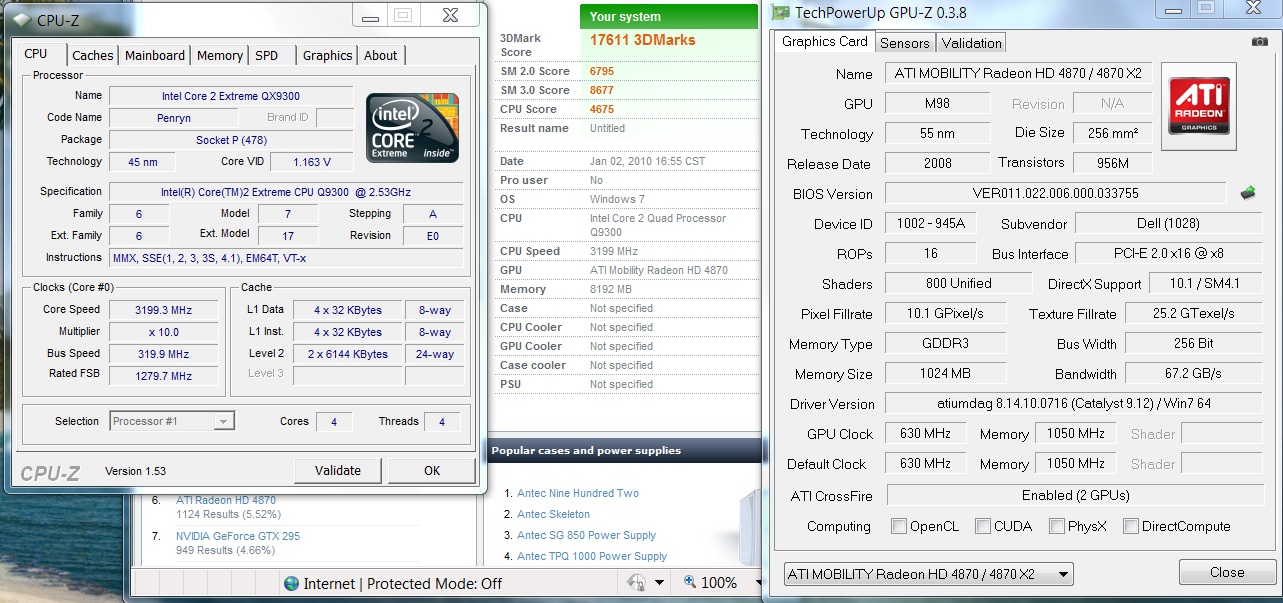Click the zoom magnifier icon in status bar
Screen dimensions: 1283x603
click(690, 582)
